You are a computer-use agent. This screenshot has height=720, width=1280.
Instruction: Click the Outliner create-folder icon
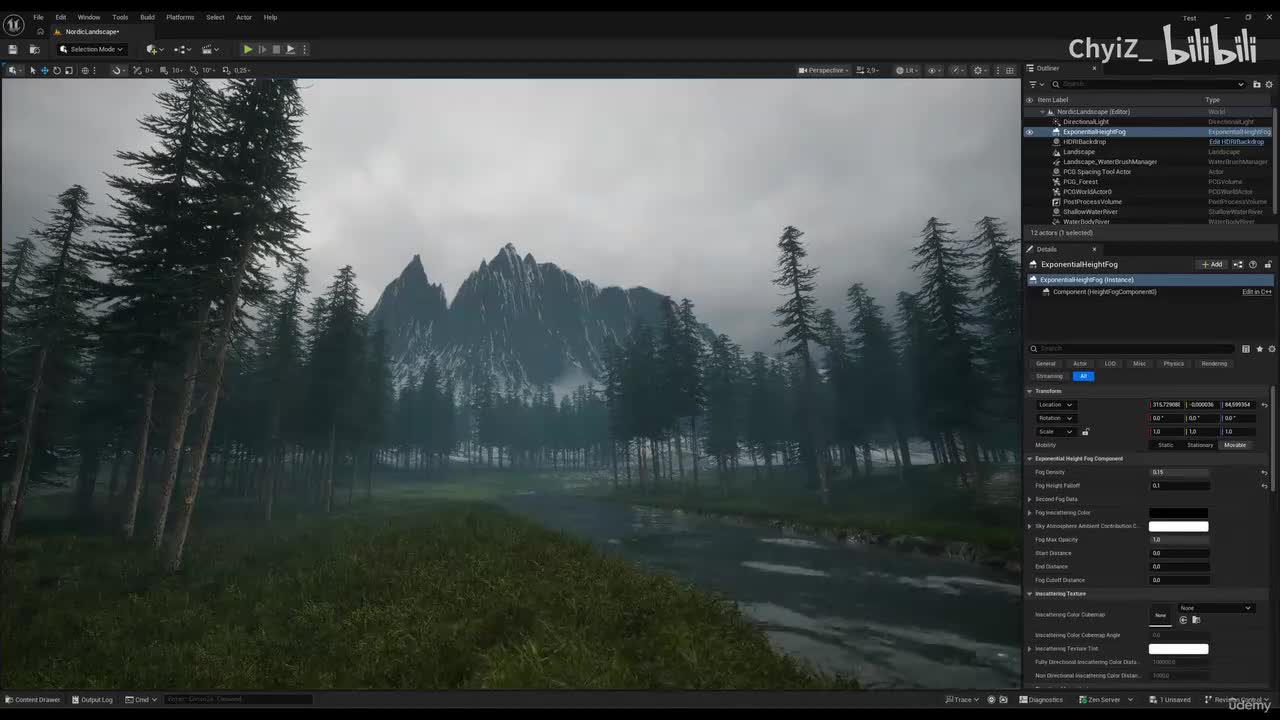pyautogui.click(x=1257, y=84)
